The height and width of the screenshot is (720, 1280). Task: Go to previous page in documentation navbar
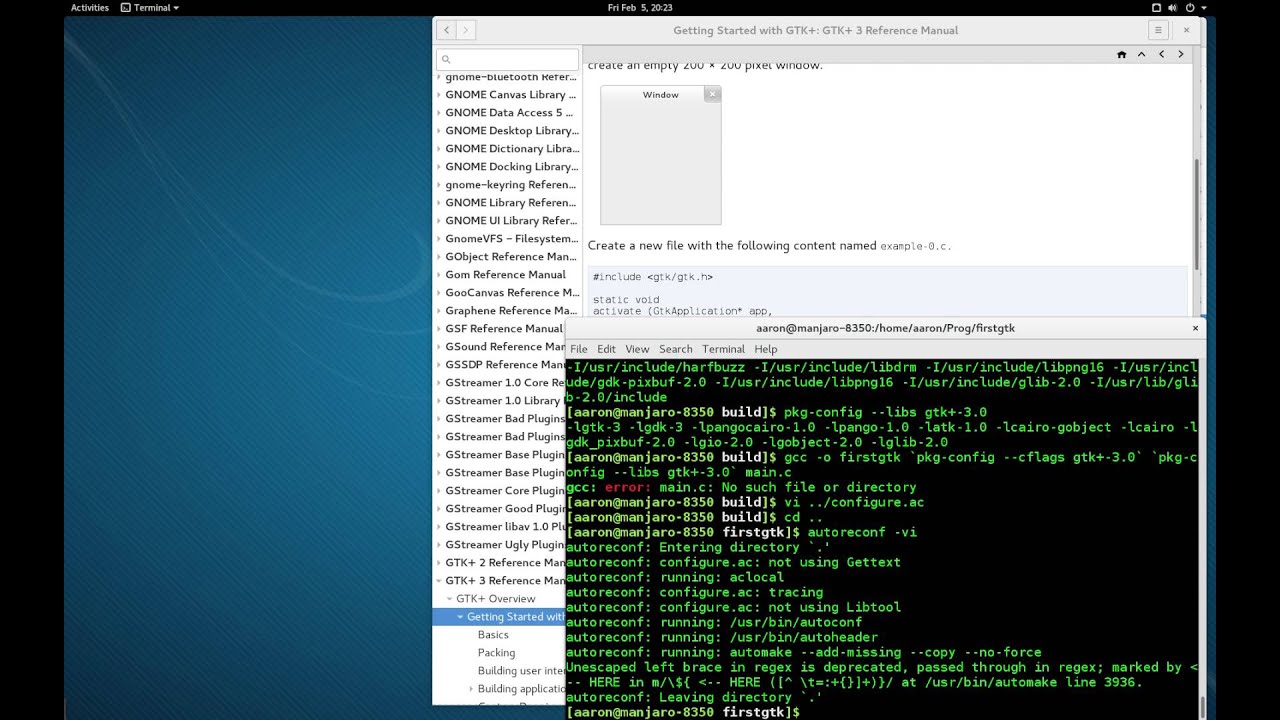[x=1161, y=54]
